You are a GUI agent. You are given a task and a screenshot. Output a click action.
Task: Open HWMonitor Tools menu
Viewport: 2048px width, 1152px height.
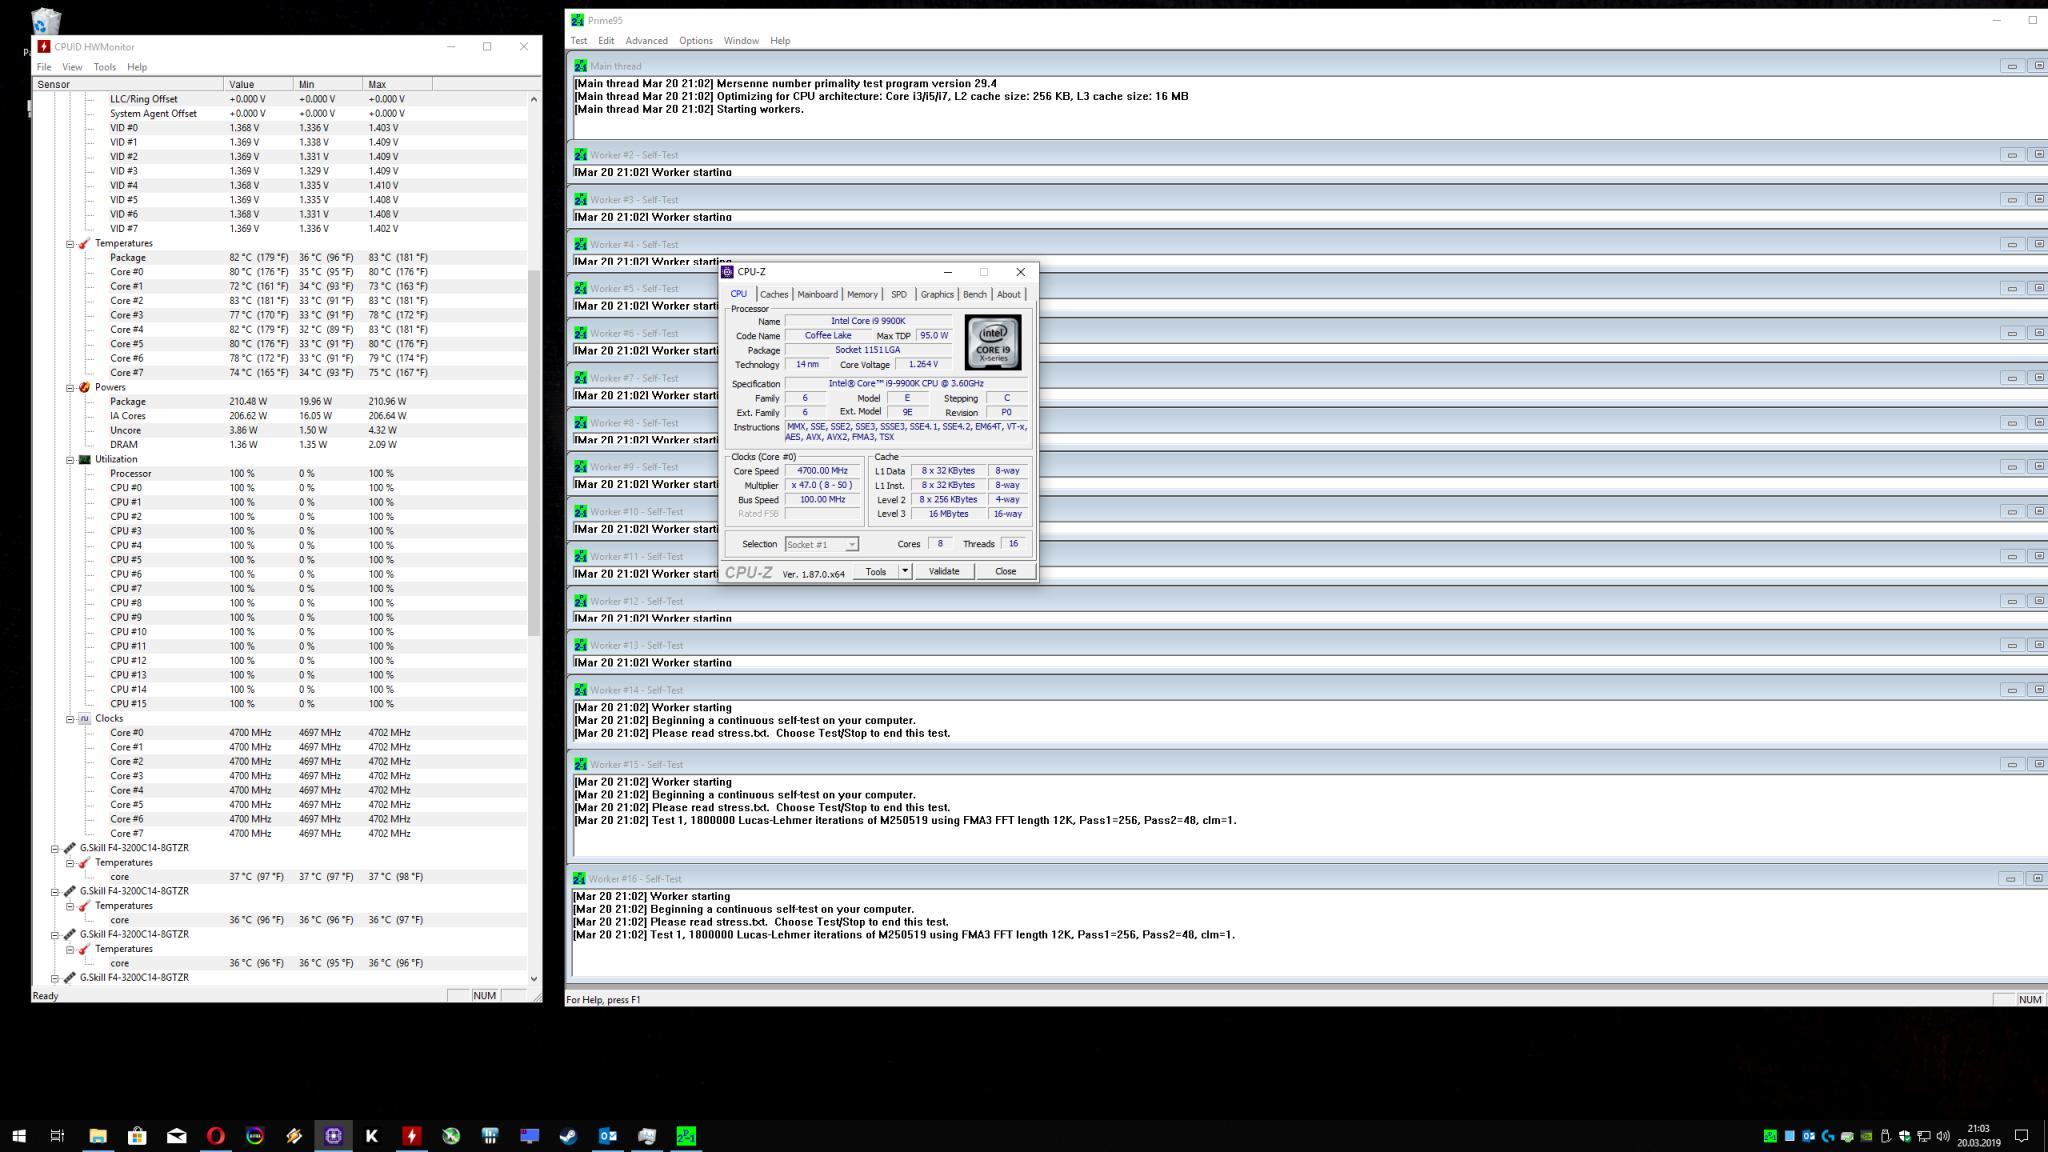[x=104, y=67]
